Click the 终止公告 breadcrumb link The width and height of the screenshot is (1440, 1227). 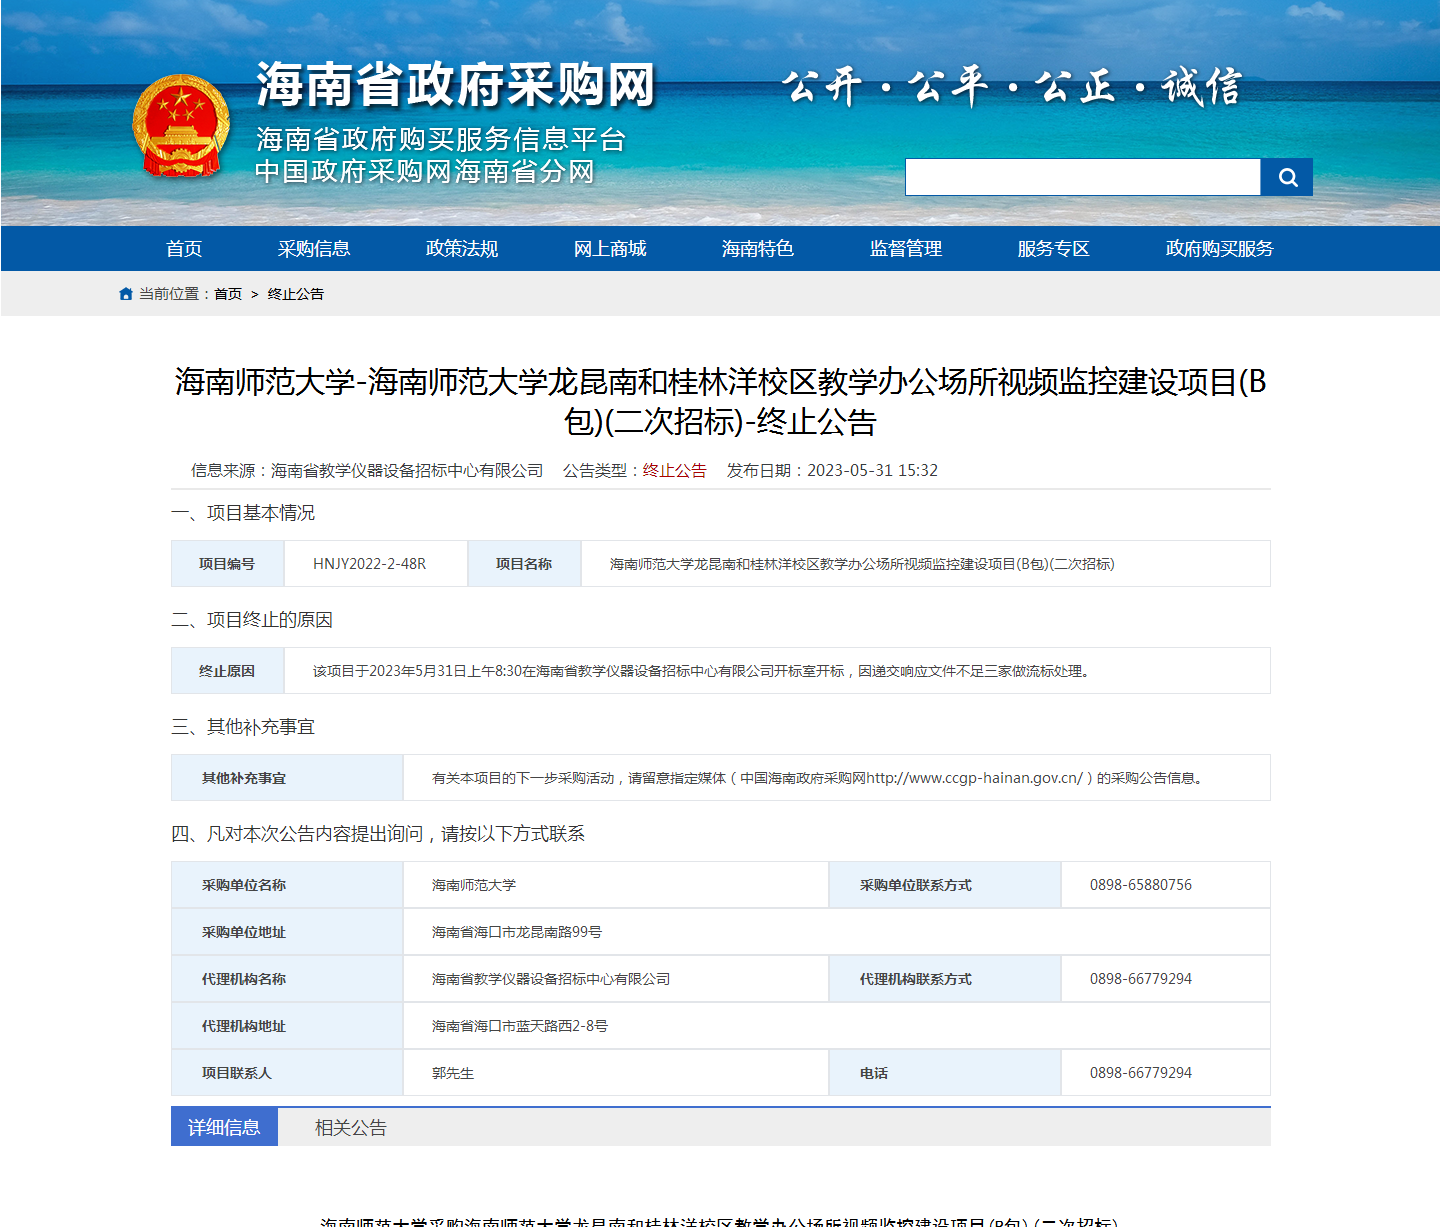[296, 294]
